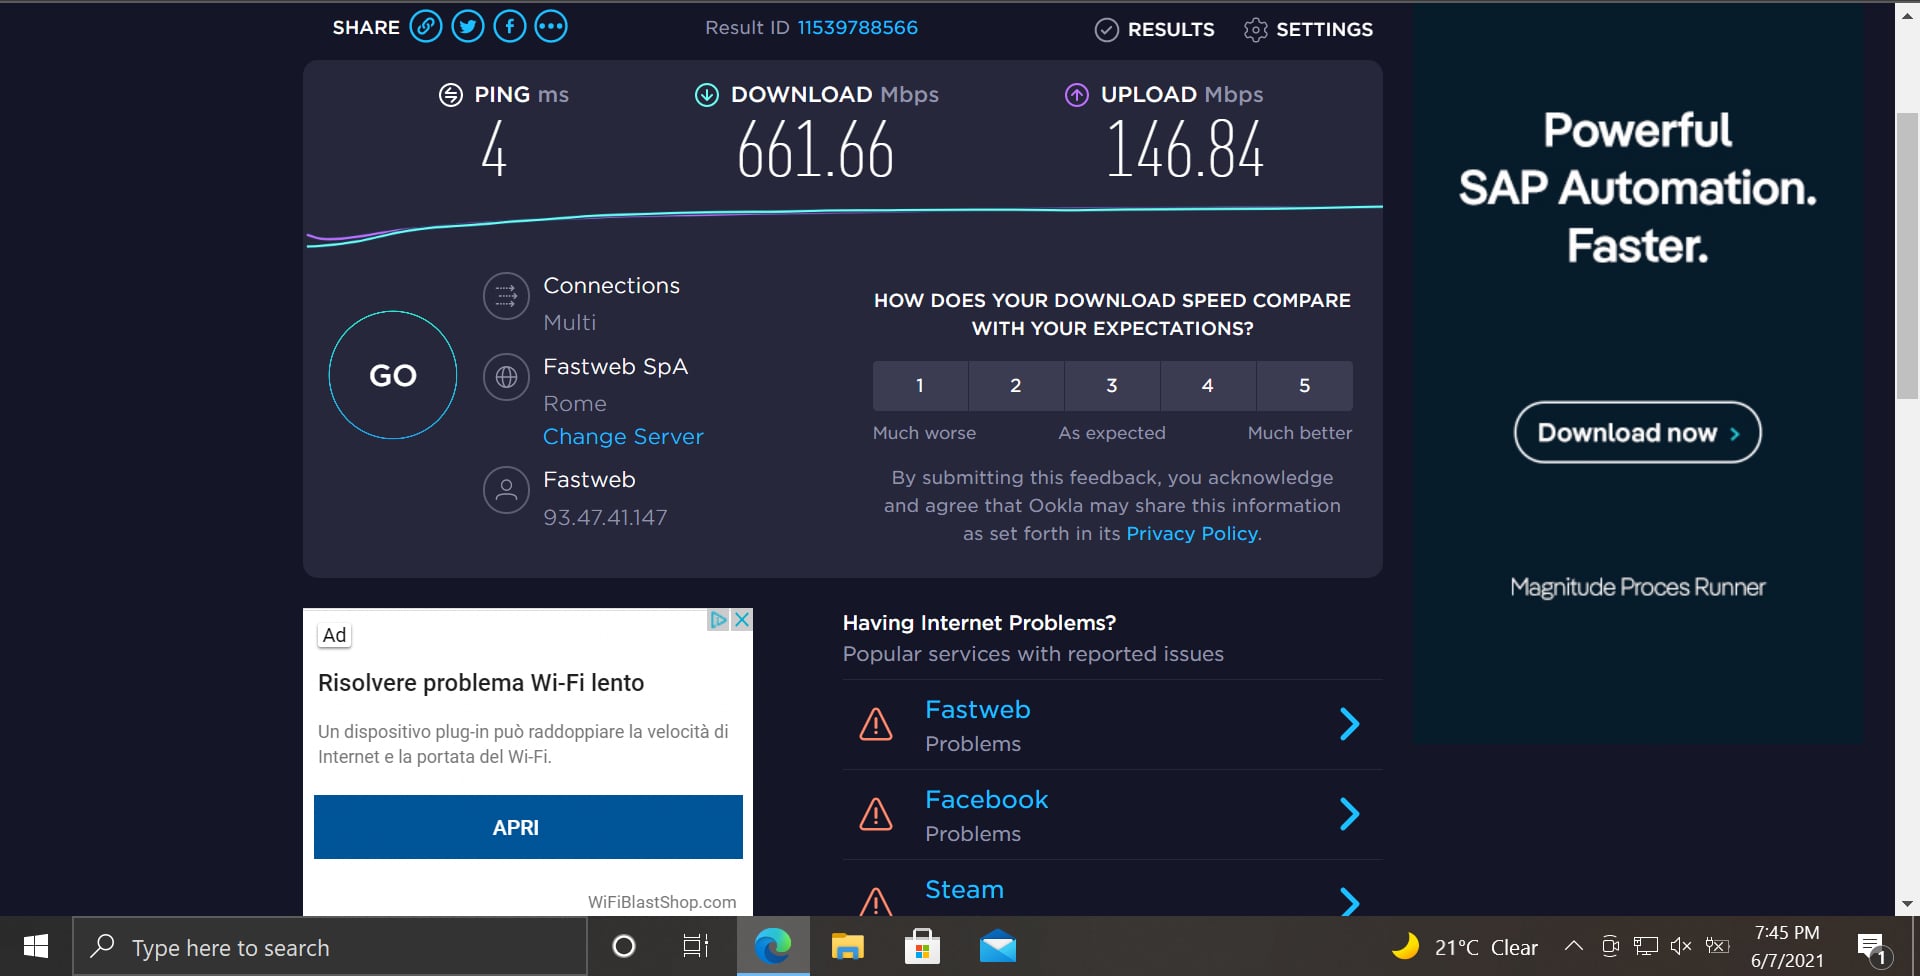Click the Meet Now tray icon
1920x976 pixels.
point(1610,946)
